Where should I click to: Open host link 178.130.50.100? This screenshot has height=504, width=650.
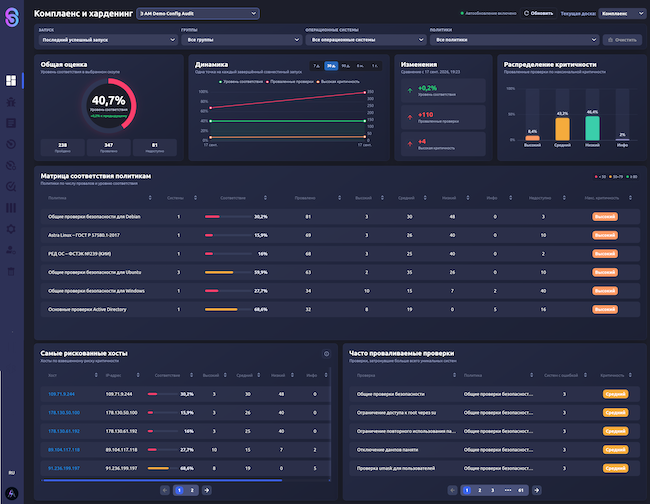64,412
